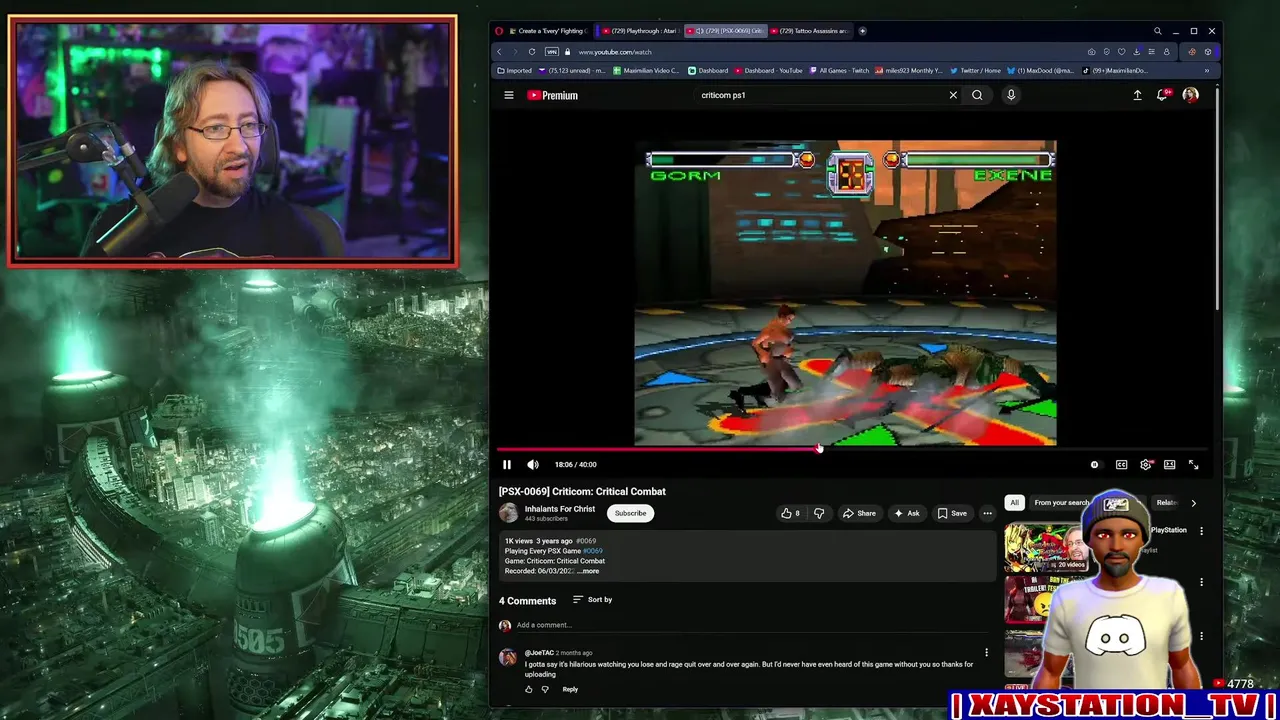Clear the 'criticom ps1' search text

click(x=953, y=95)
